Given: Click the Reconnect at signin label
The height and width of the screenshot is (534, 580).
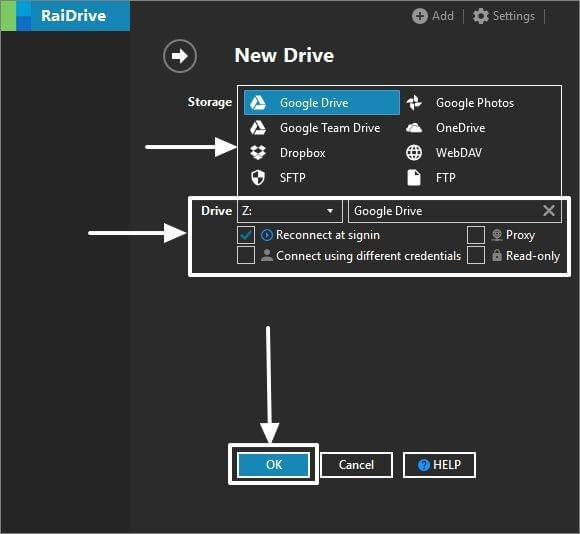Looking at the screenshot, I should (x=328, y=235).
